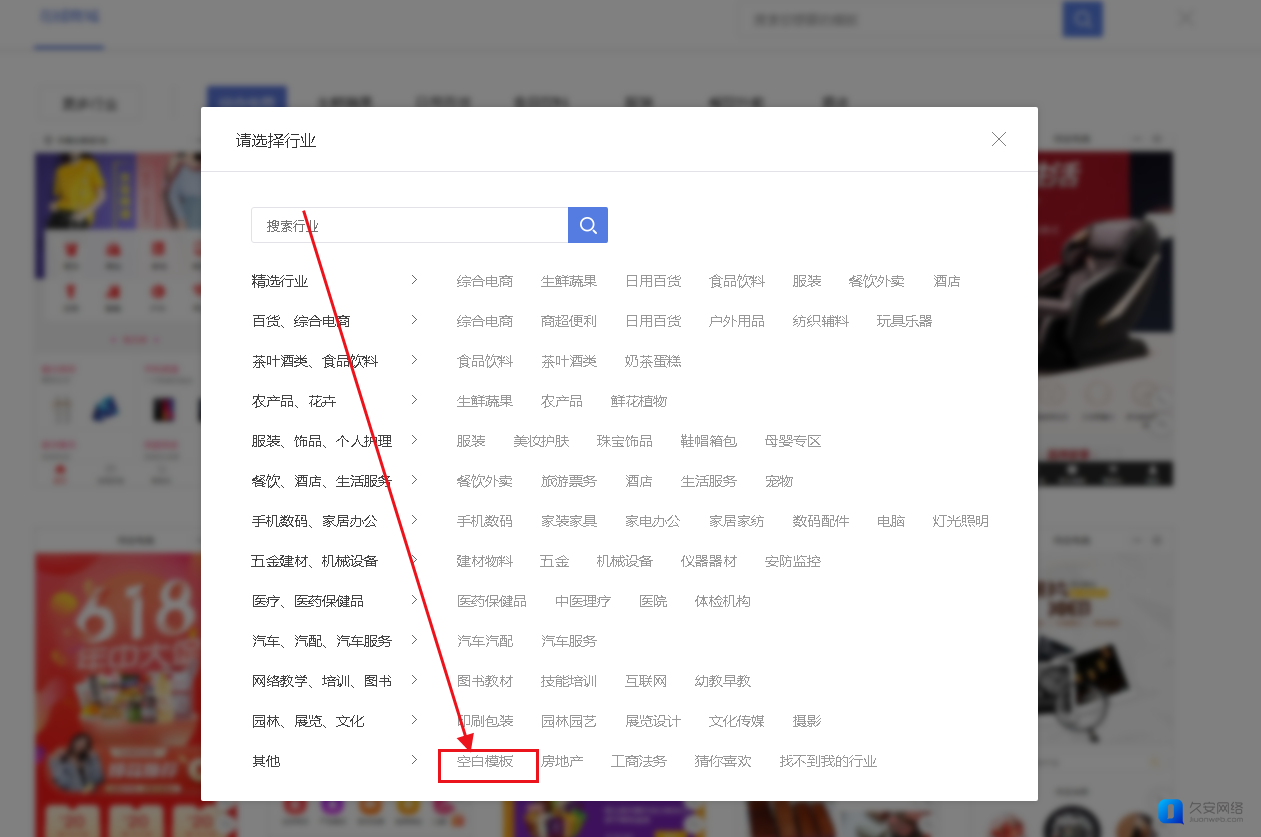Screen dimensions: 1261x837
Task: Expand the 农产品、花卉 category chevron
Action: click(414, 400)
